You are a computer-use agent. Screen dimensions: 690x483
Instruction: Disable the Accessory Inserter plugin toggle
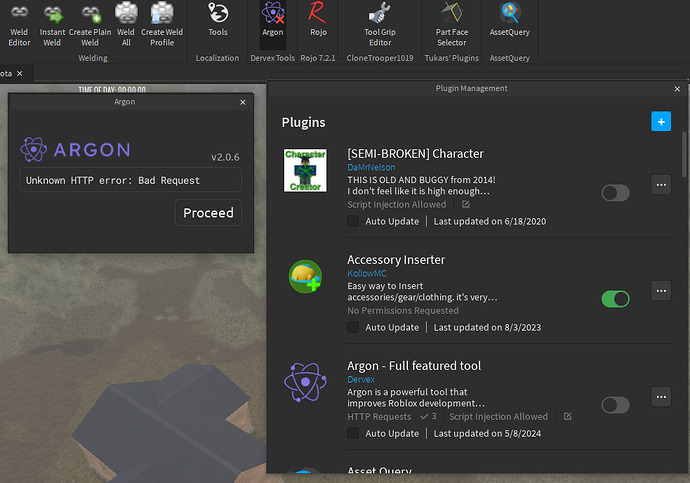pos(616,299)
